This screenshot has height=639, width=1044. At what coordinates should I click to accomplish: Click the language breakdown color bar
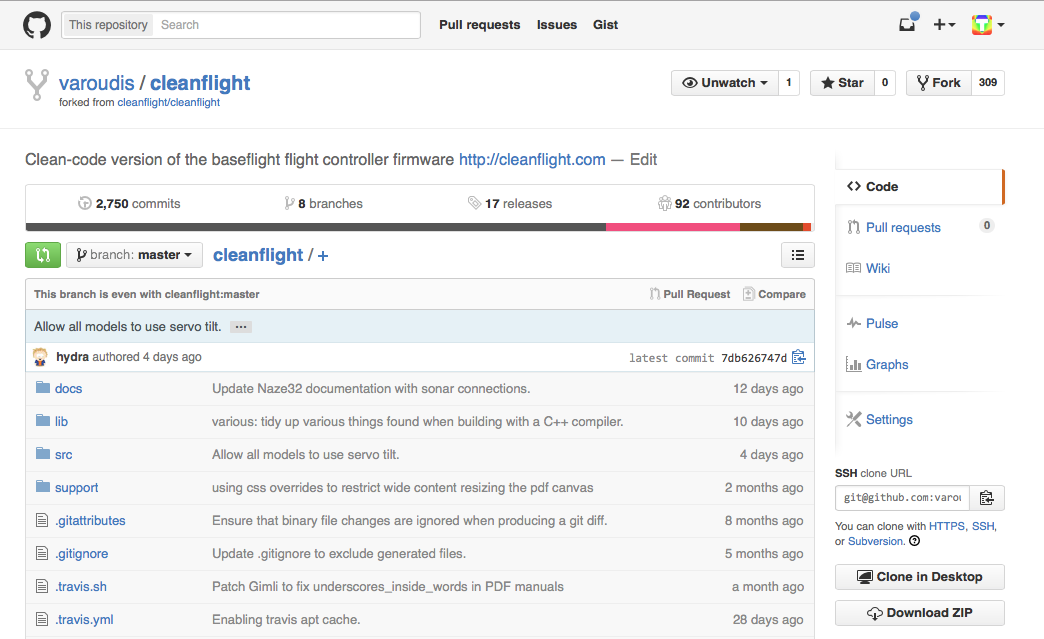tap(418, 227)
